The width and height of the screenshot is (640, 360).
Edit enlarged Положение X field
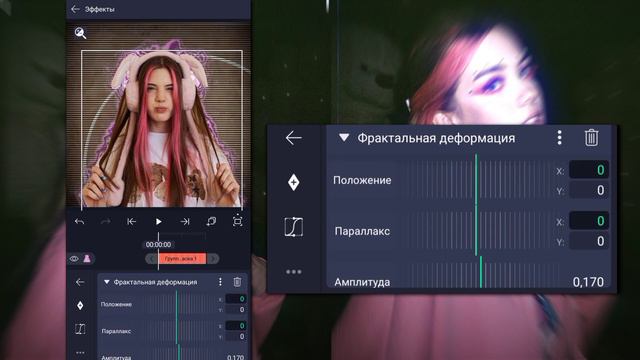[x=589, y=170]
